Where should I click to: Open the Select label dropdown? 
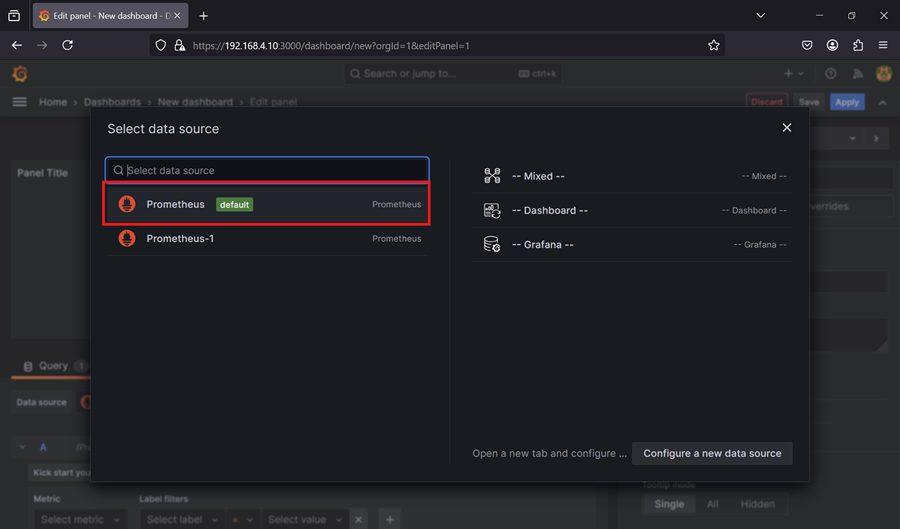tap(182, 519)
